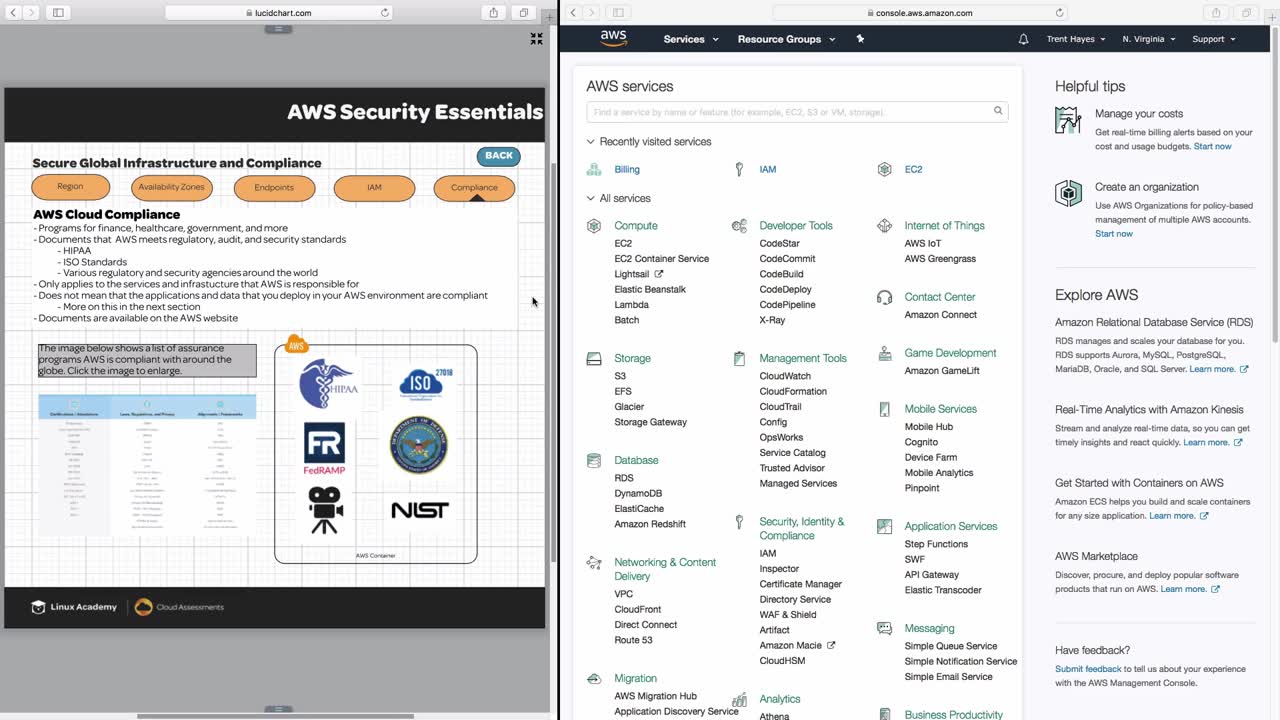Click the search magnifier in AWS services field
Screen dimensions: 1280x720
(x=998, y=111)
